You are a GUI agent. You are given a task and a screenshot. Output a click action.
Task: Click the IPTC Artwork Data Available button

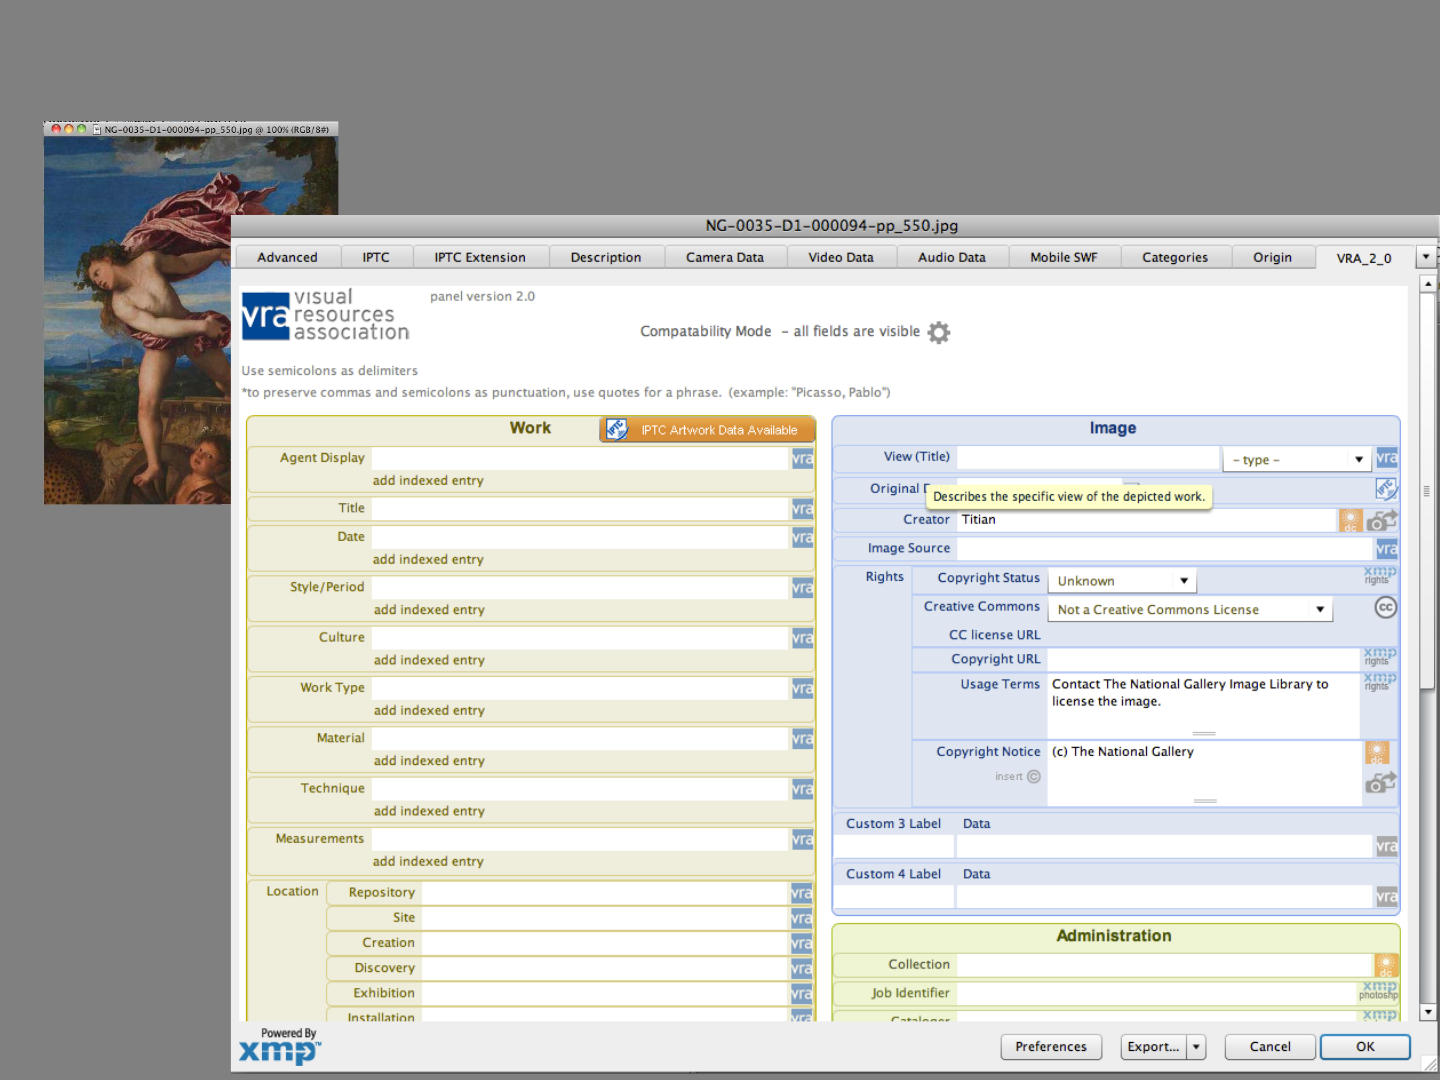pos(708,430)
